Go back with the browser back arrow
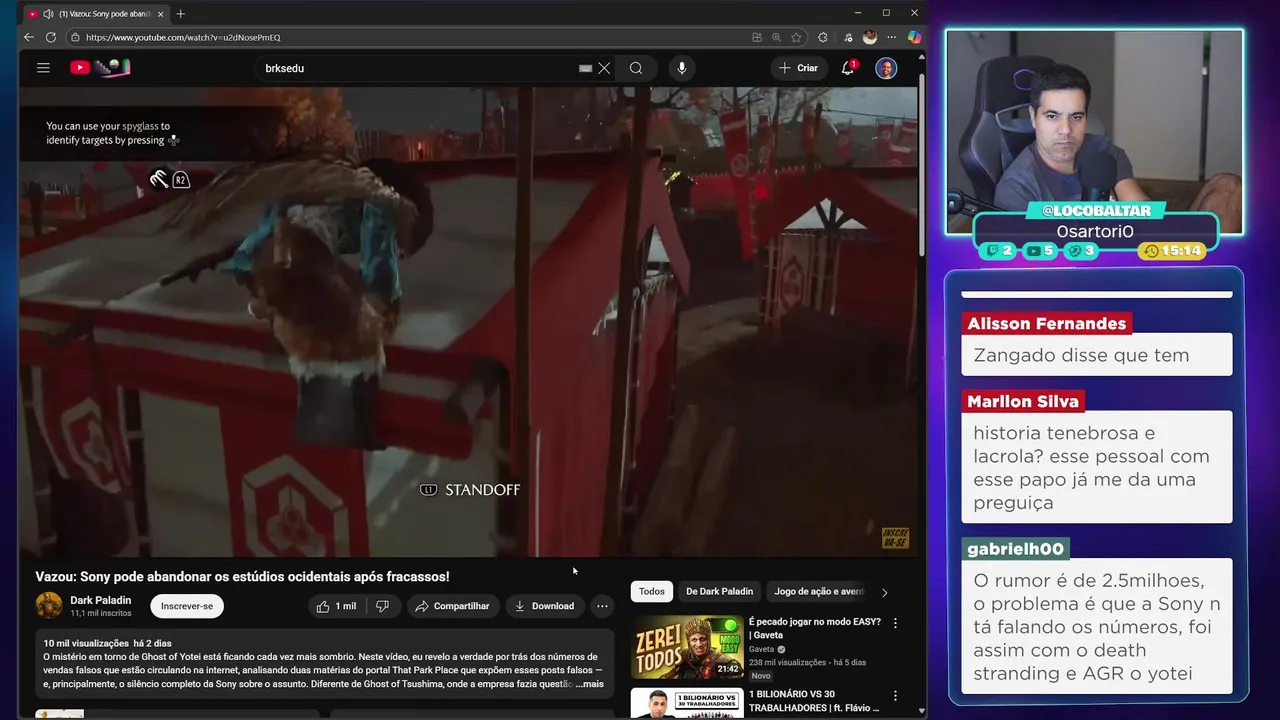The width and height of the screenshot is (1280, 720). coord(28,37)
